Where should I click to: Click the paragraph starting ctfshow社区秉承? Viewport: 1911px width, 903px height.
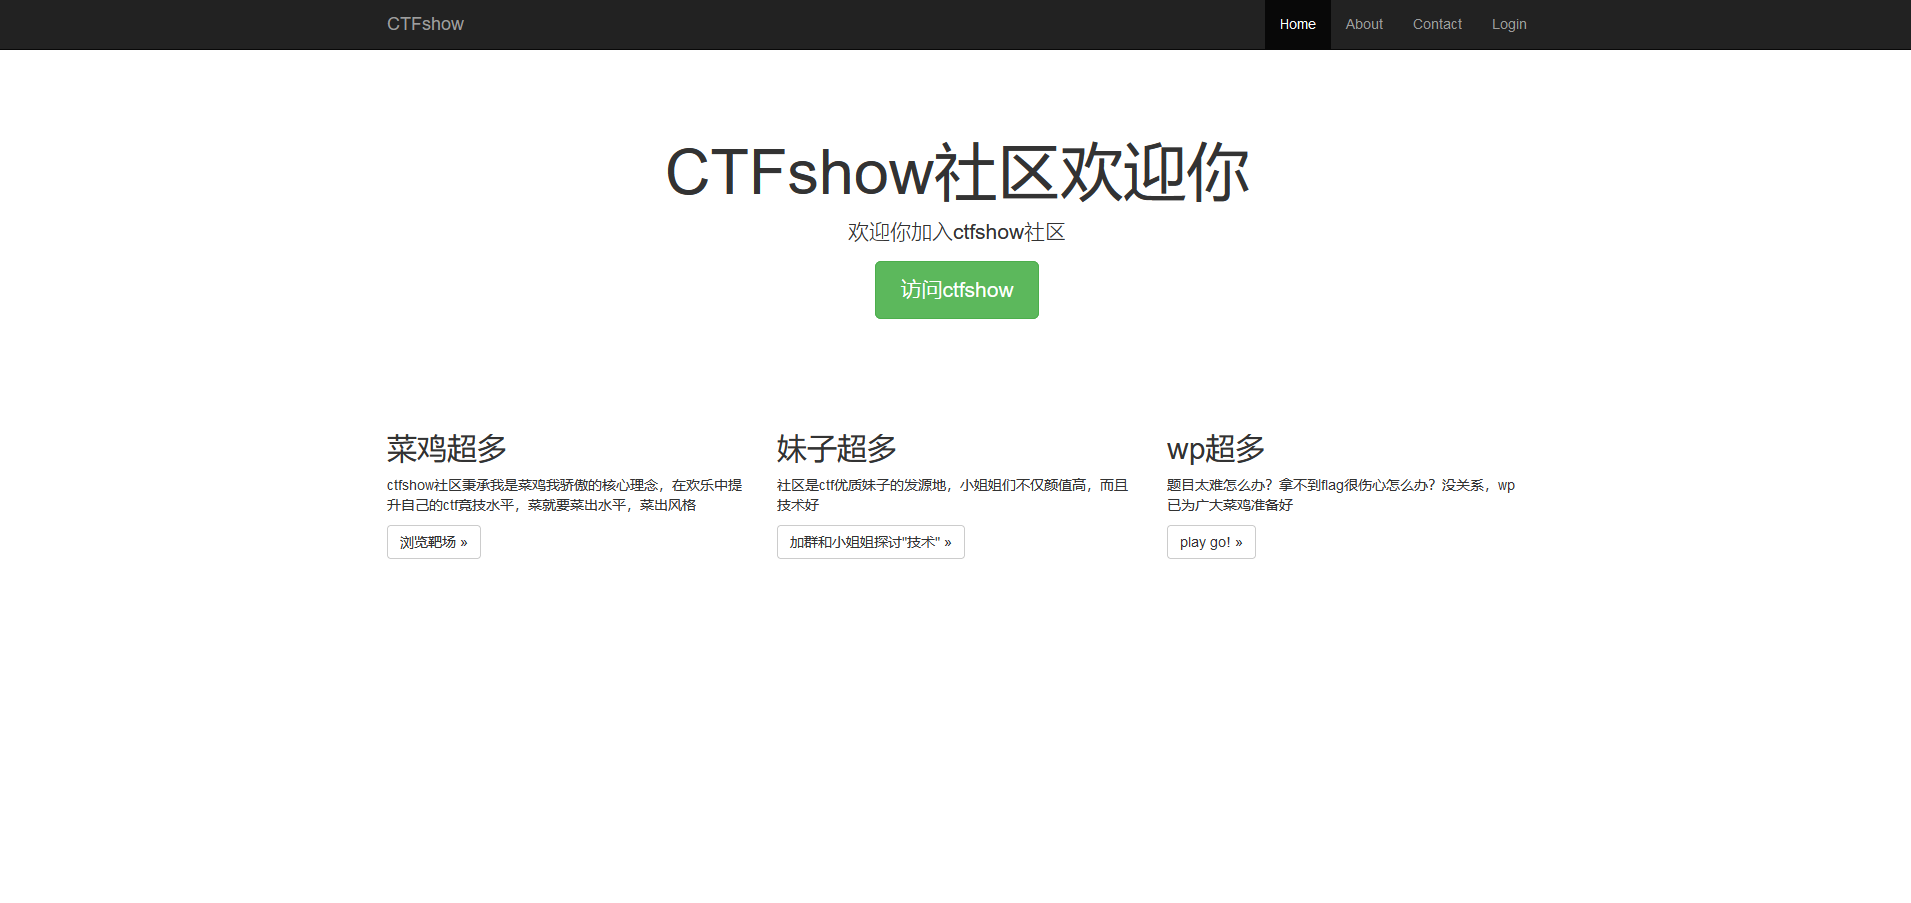(565, 495)
